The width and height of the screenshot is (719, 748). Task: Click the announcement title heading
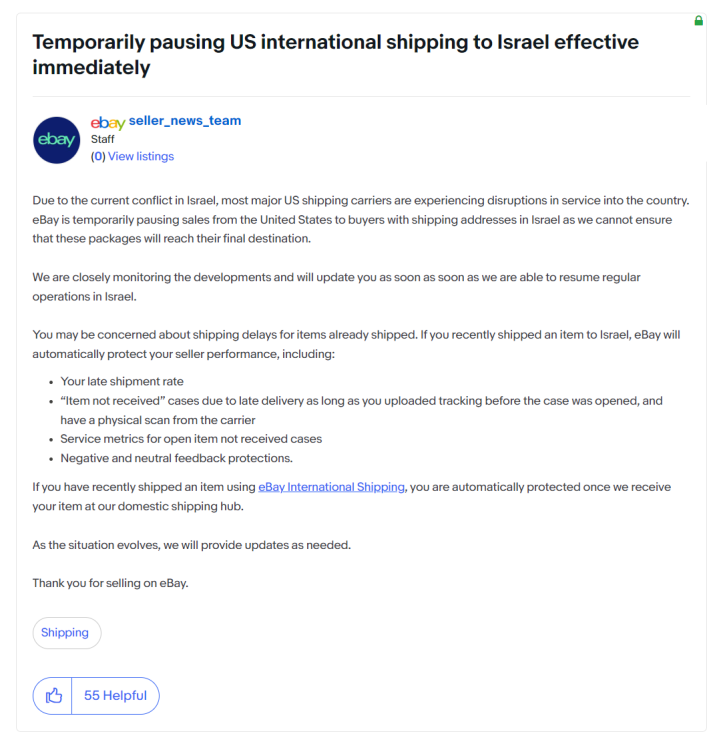335,54
